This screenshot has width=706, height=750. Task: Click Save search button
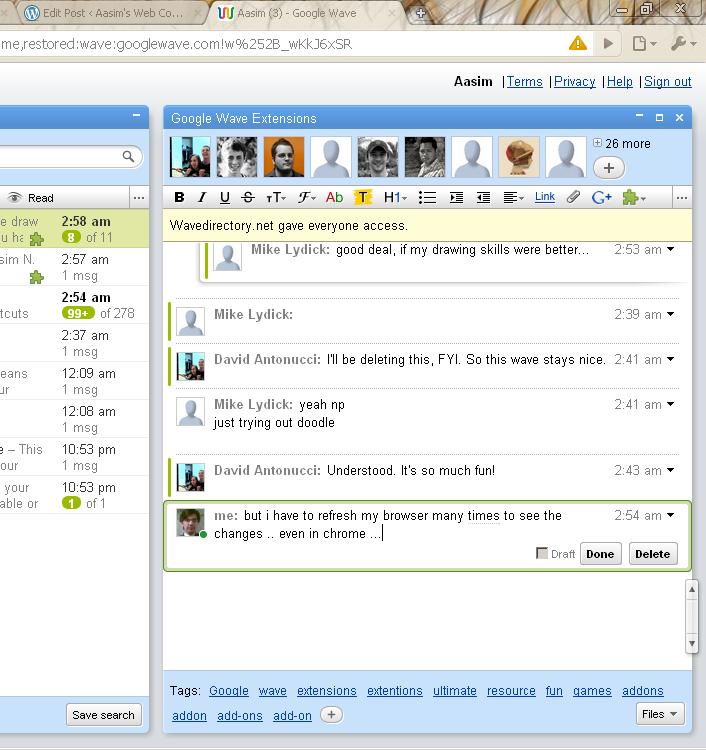pos(103,715)
